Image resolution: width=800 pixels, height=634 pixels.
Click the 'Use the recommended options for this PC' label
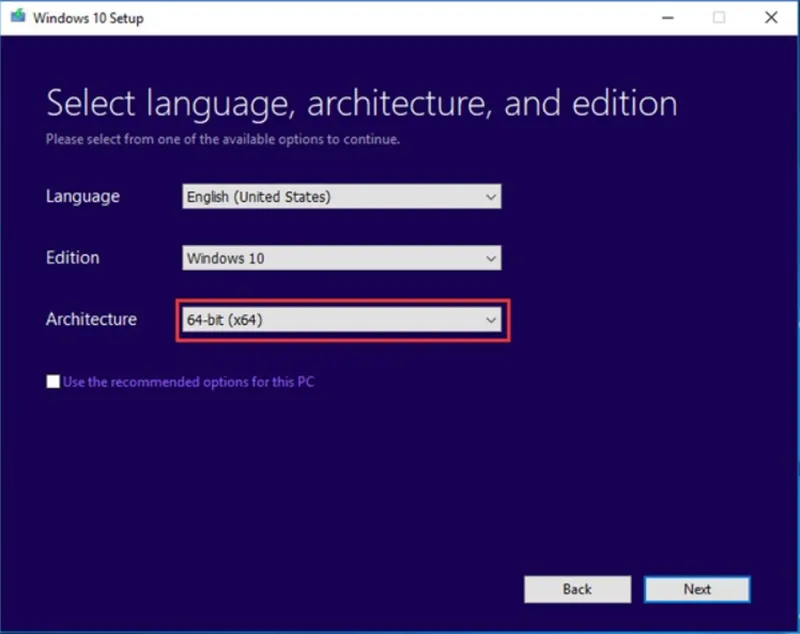pyautogui.click(x=189, y=382)
